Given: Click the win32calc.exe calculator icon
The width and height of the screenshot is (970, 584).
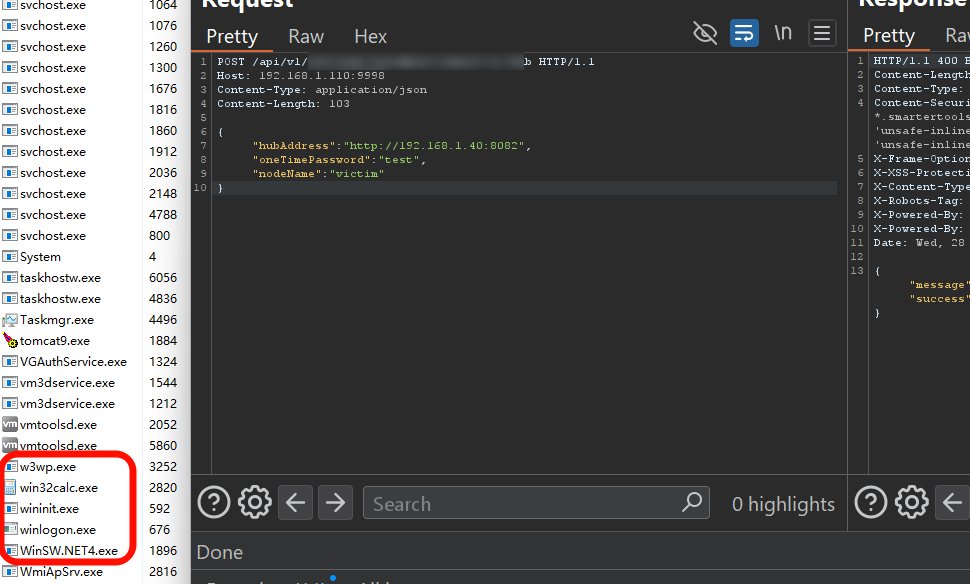Looking at the screenshot, I should click(10, 487).
